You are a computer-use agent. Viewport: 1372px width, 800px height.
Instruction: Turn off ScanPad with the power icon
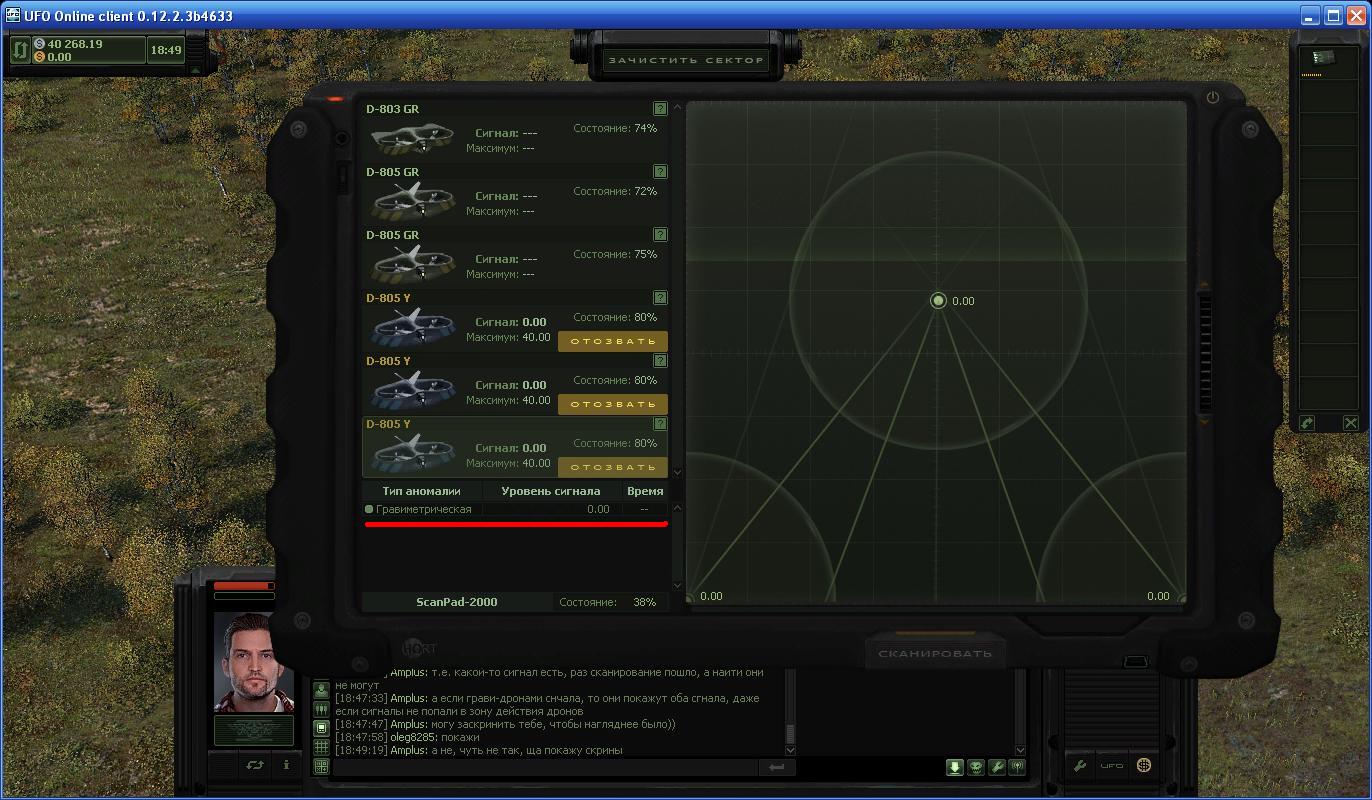(x=1213, y=98)
